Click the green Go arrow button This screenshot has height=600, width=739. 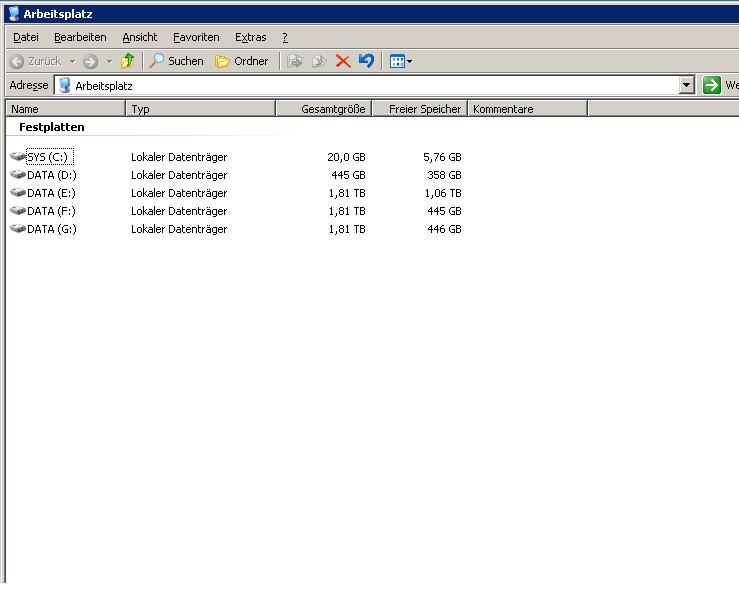point(712,85)
